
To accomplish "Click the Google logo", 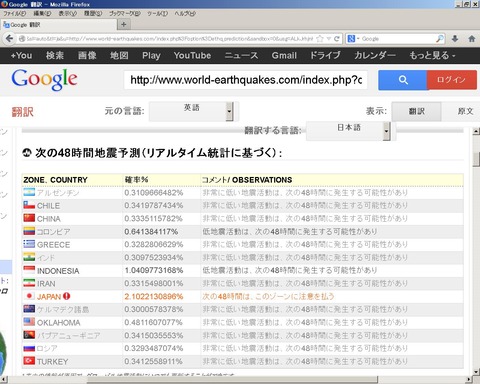I will coord(44,79).
